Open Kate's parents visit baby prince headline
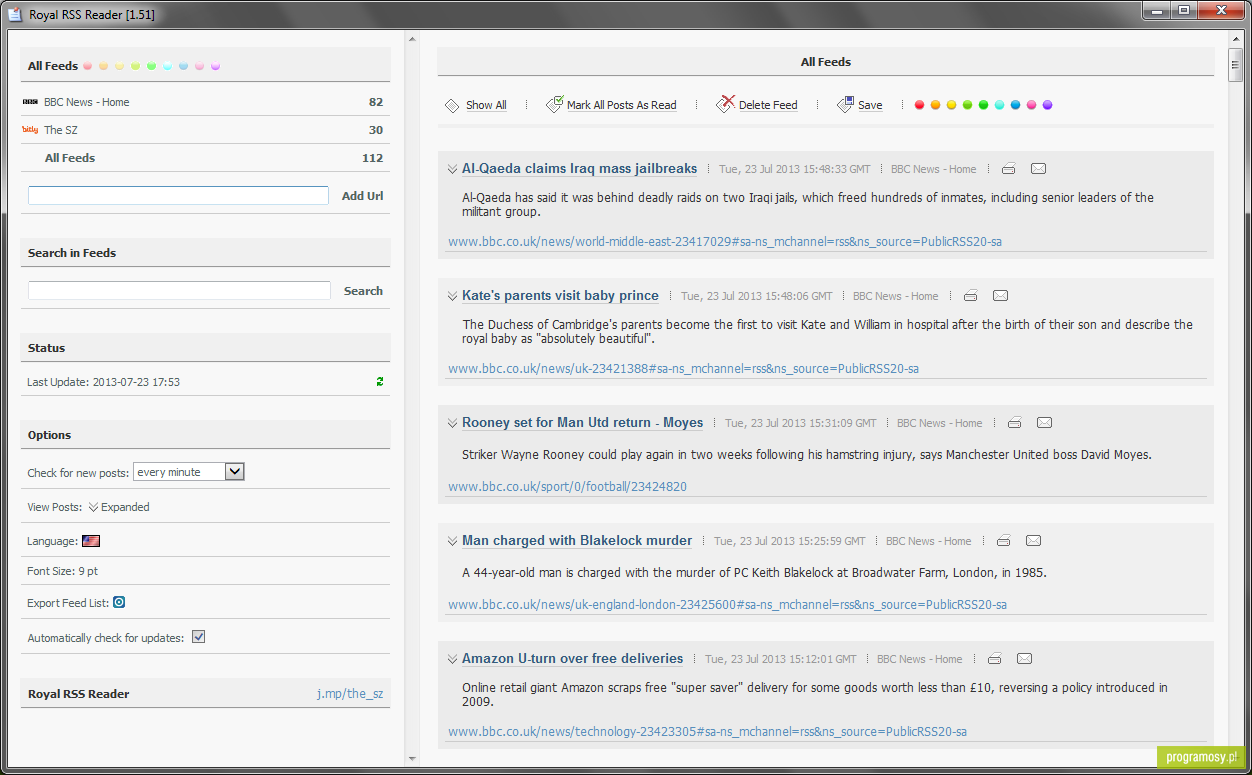Image resolution: width=1252 pixels, height=775 pixels. 560,296
